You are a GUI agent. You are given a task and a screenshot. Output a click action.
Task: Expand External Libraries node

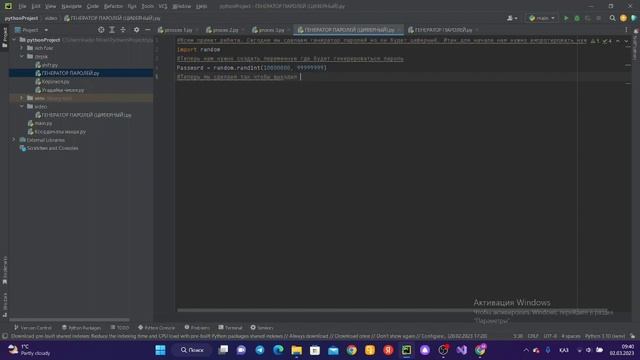14,140
